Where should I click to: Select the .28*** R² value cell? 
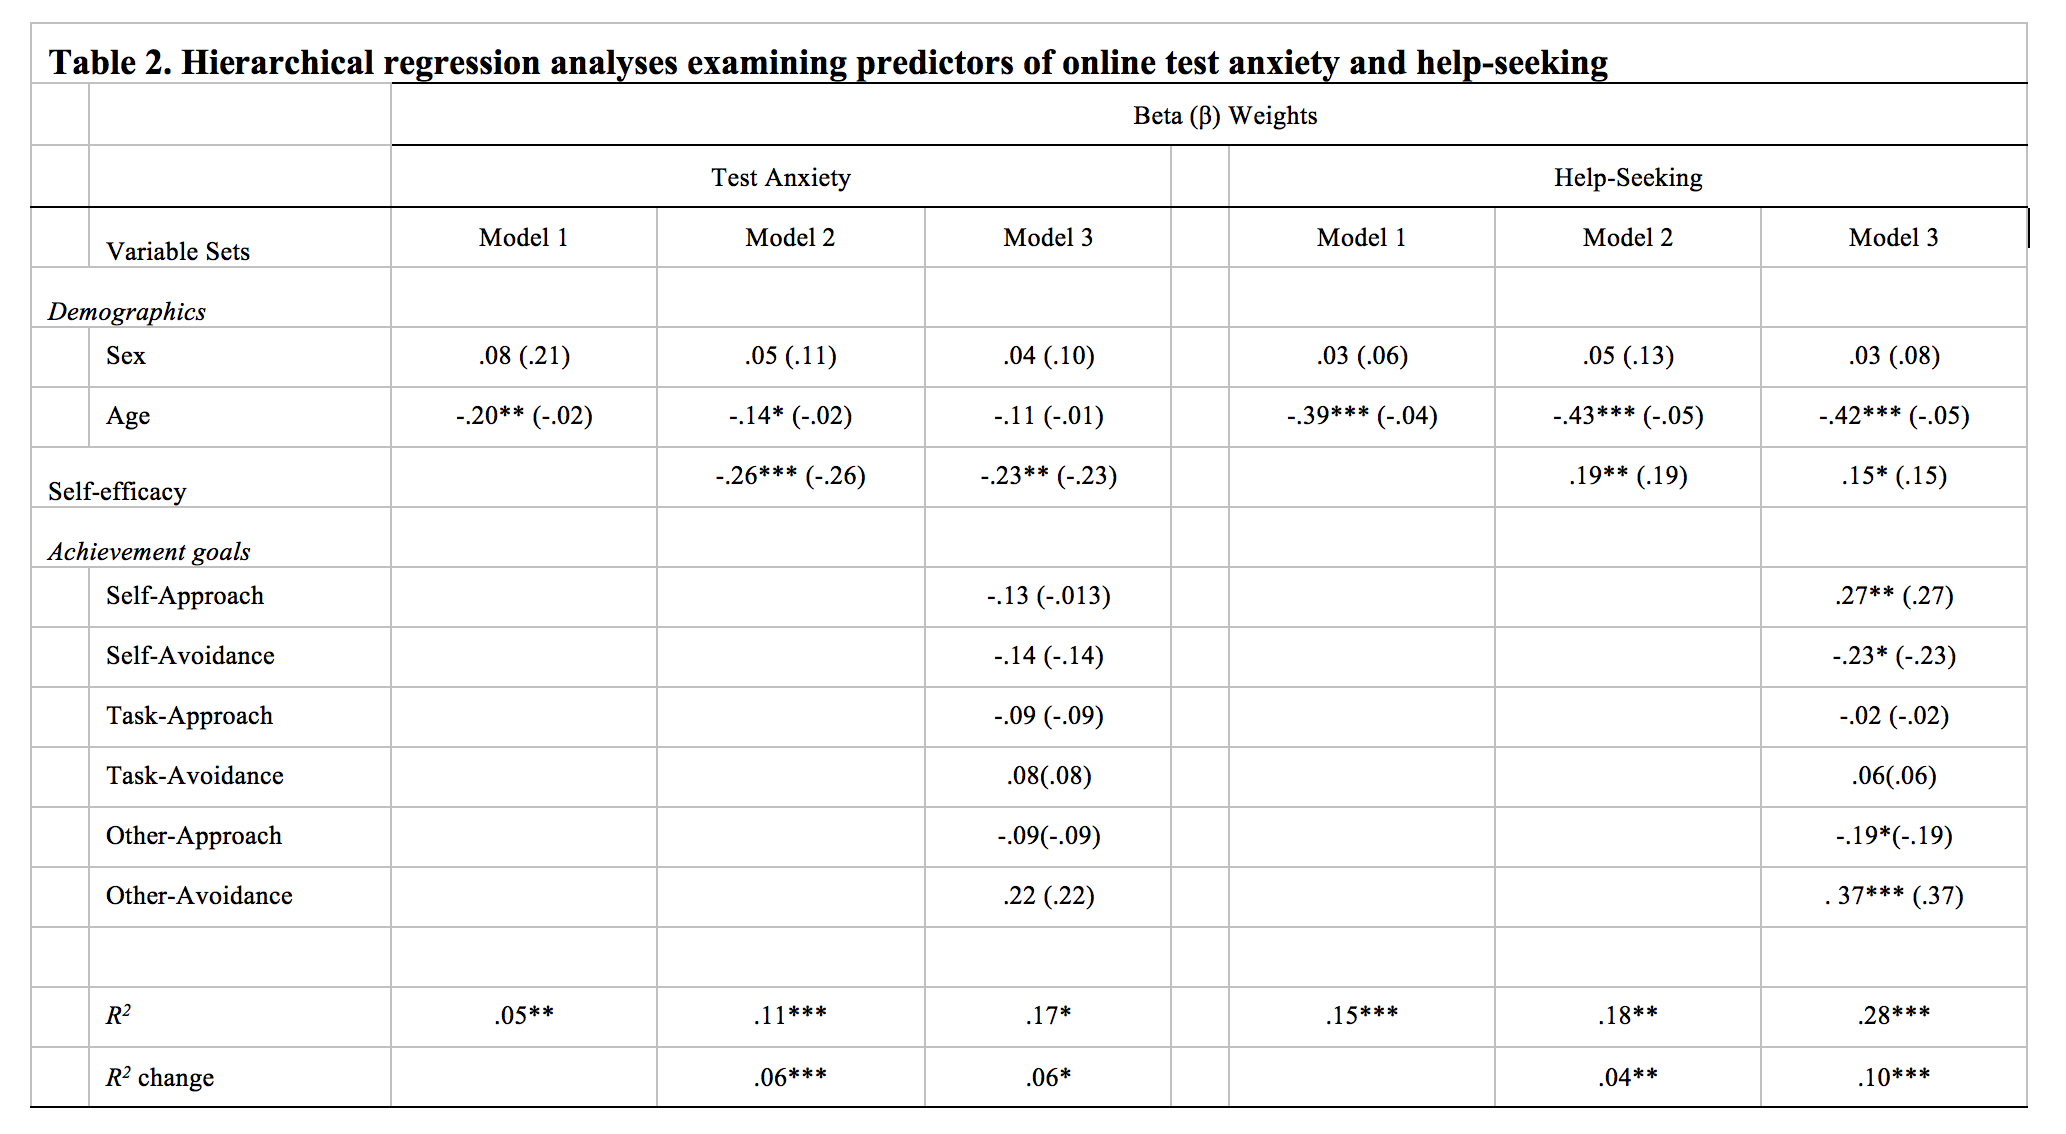coord(1894,1016)
